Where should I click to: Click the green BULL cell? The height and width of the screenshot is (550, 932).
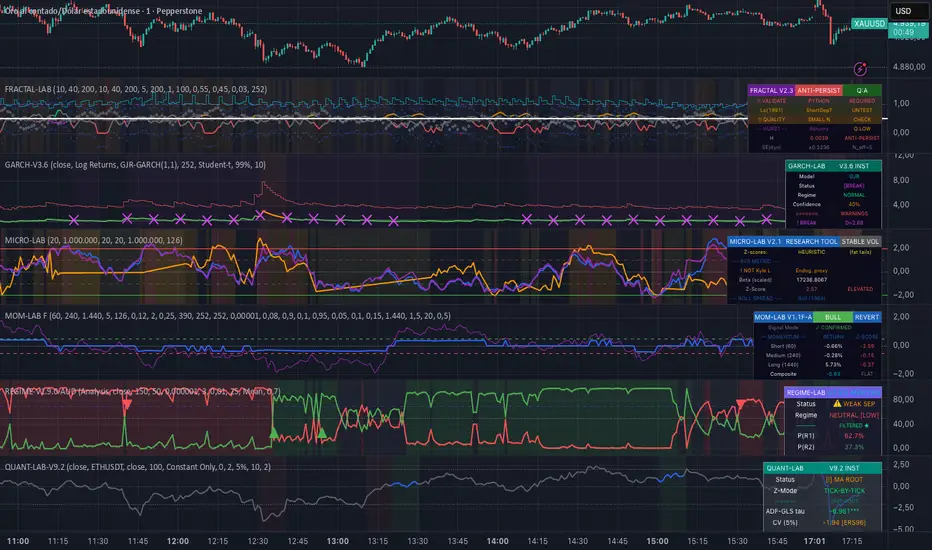pyautogui.click(x=833, y=317)
